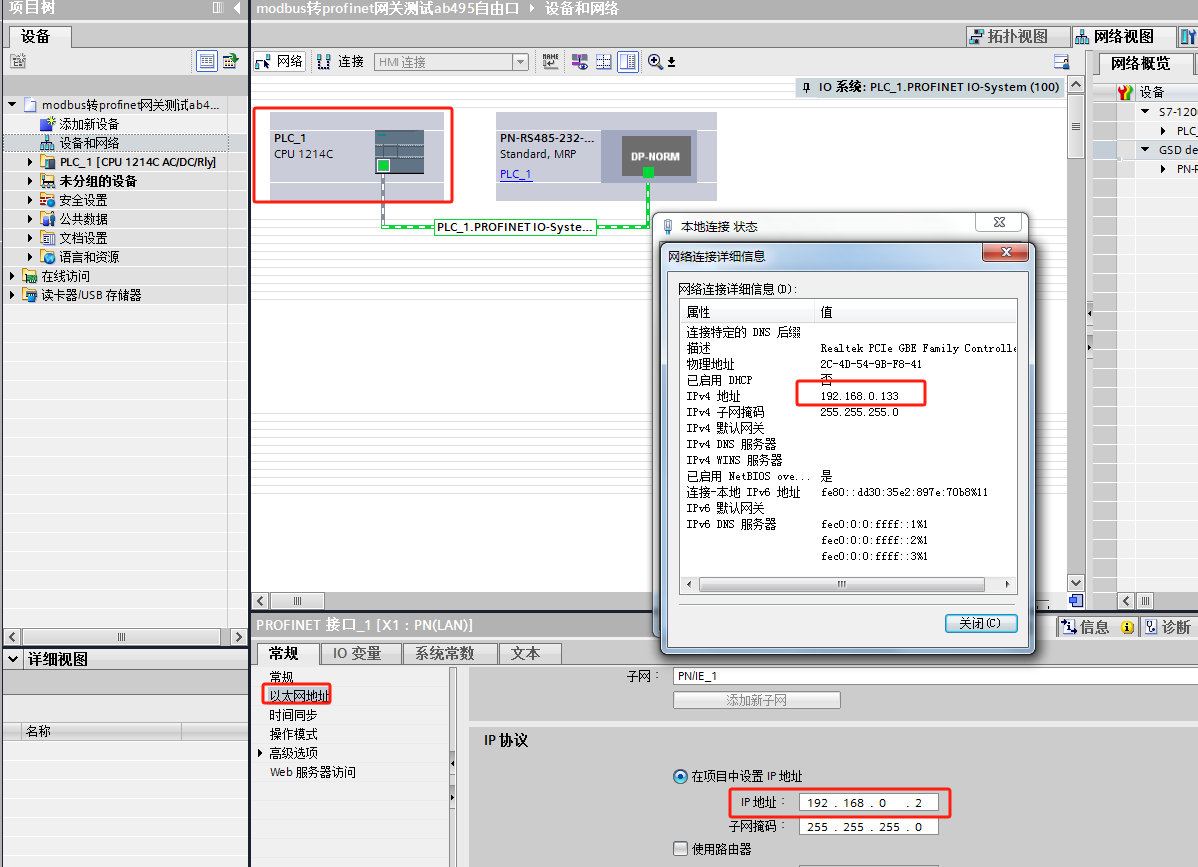
Task: Click the details list horizontal scrollbar right arrow
Action: (x=1007, y=584)
